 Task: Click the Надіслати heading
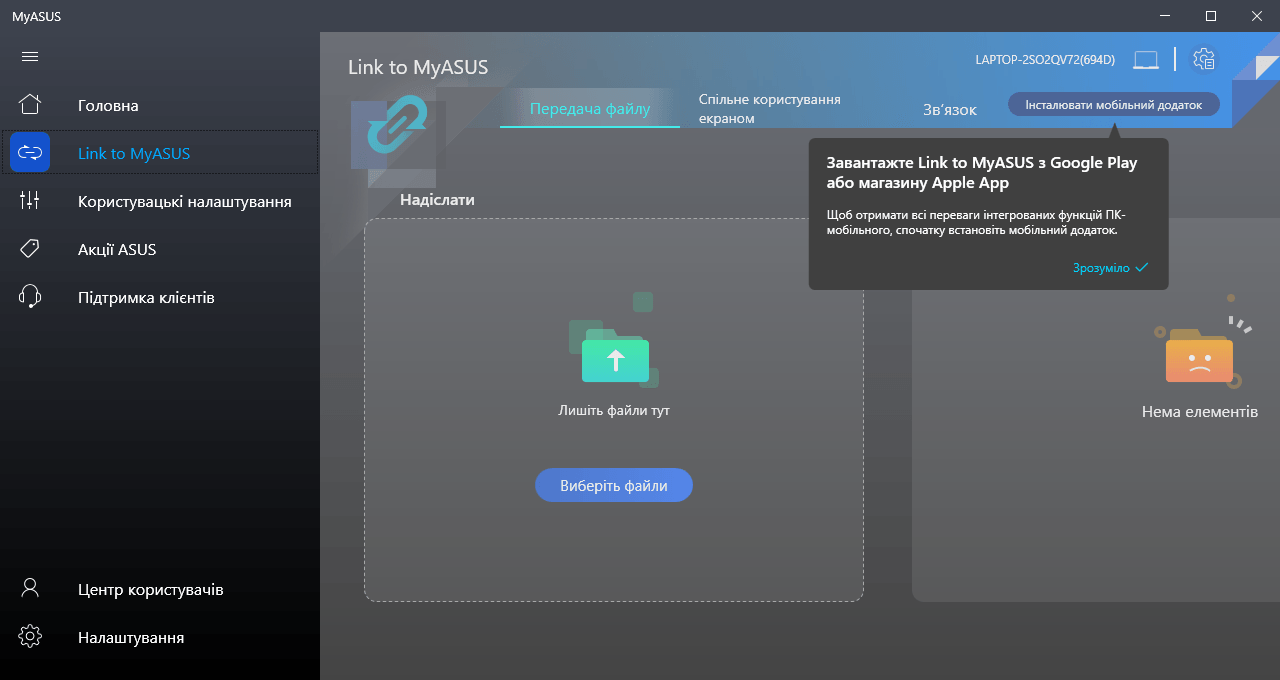click(x=437, y=199)
